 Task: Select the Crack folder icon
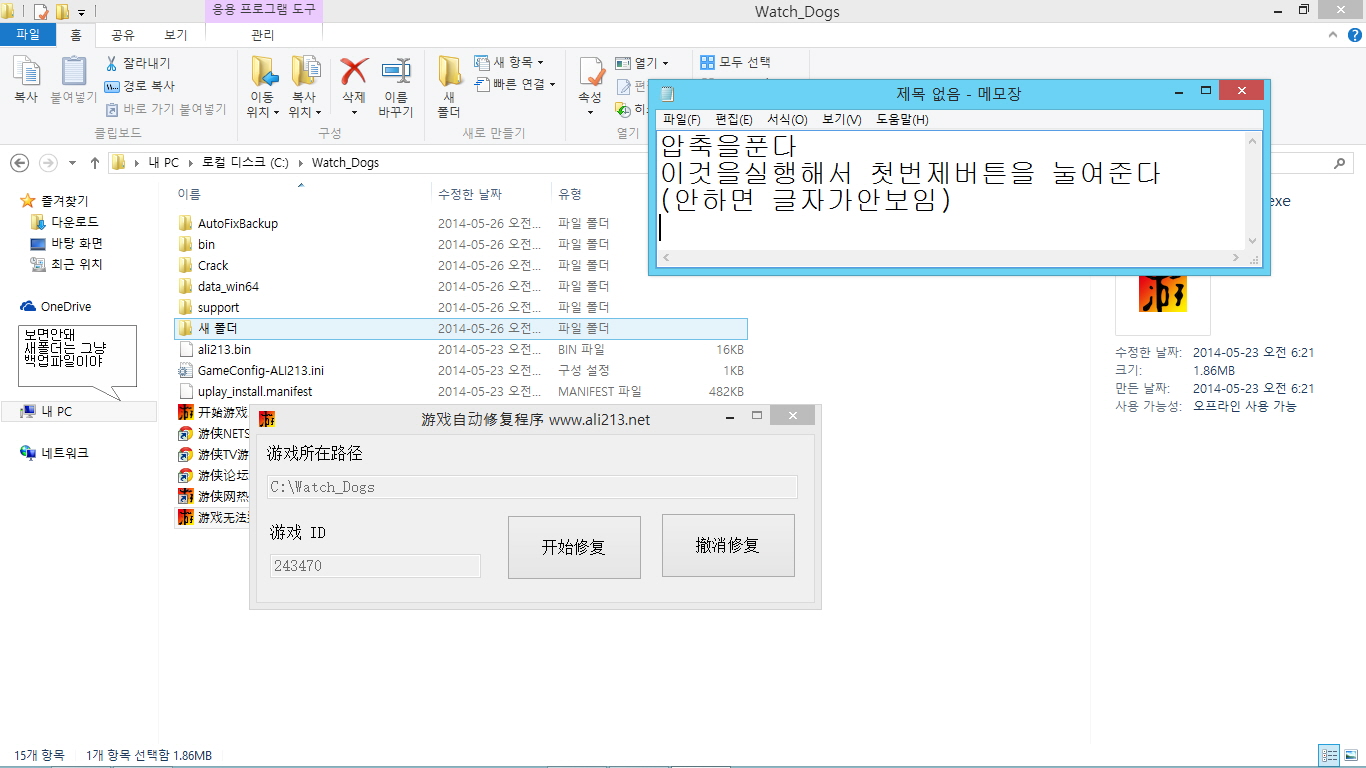coord(186,265)
